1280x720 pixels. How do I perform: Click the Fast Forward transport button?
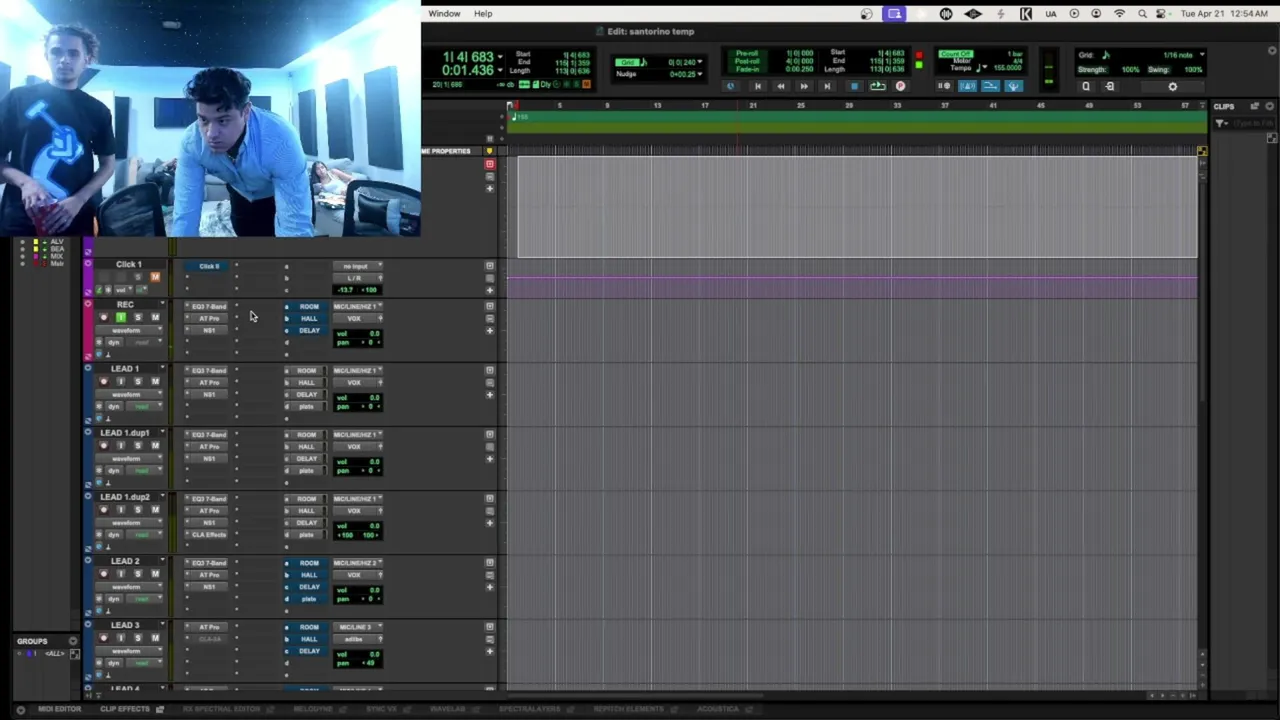coord(804,87)
